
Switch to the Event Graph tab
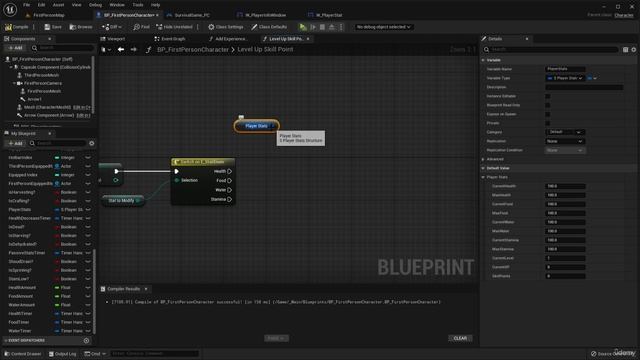pos(170,39)
